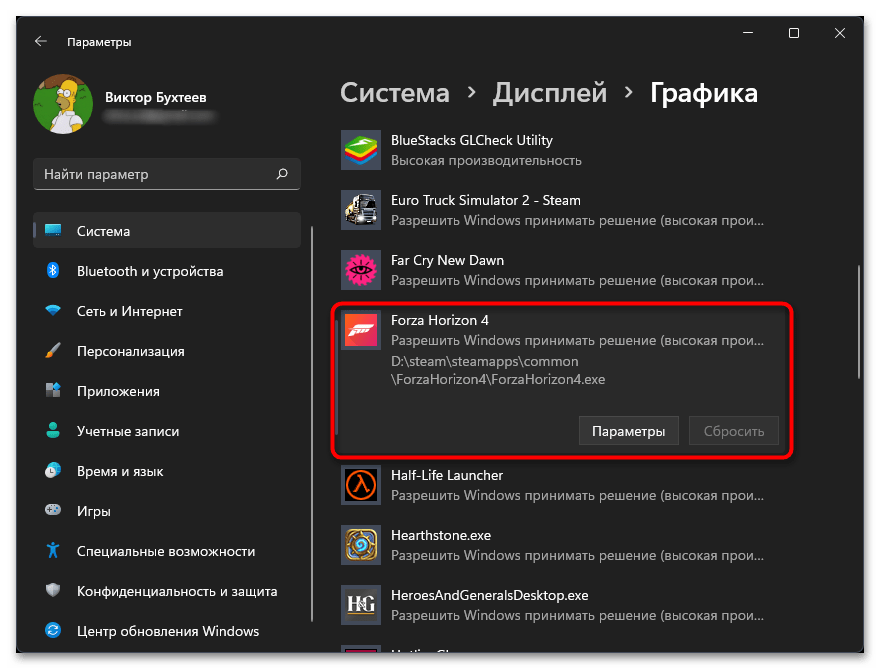Expand the Euro Truck Simulator 2 - Steam entry
880x669 pixels.
click(561, 210)
